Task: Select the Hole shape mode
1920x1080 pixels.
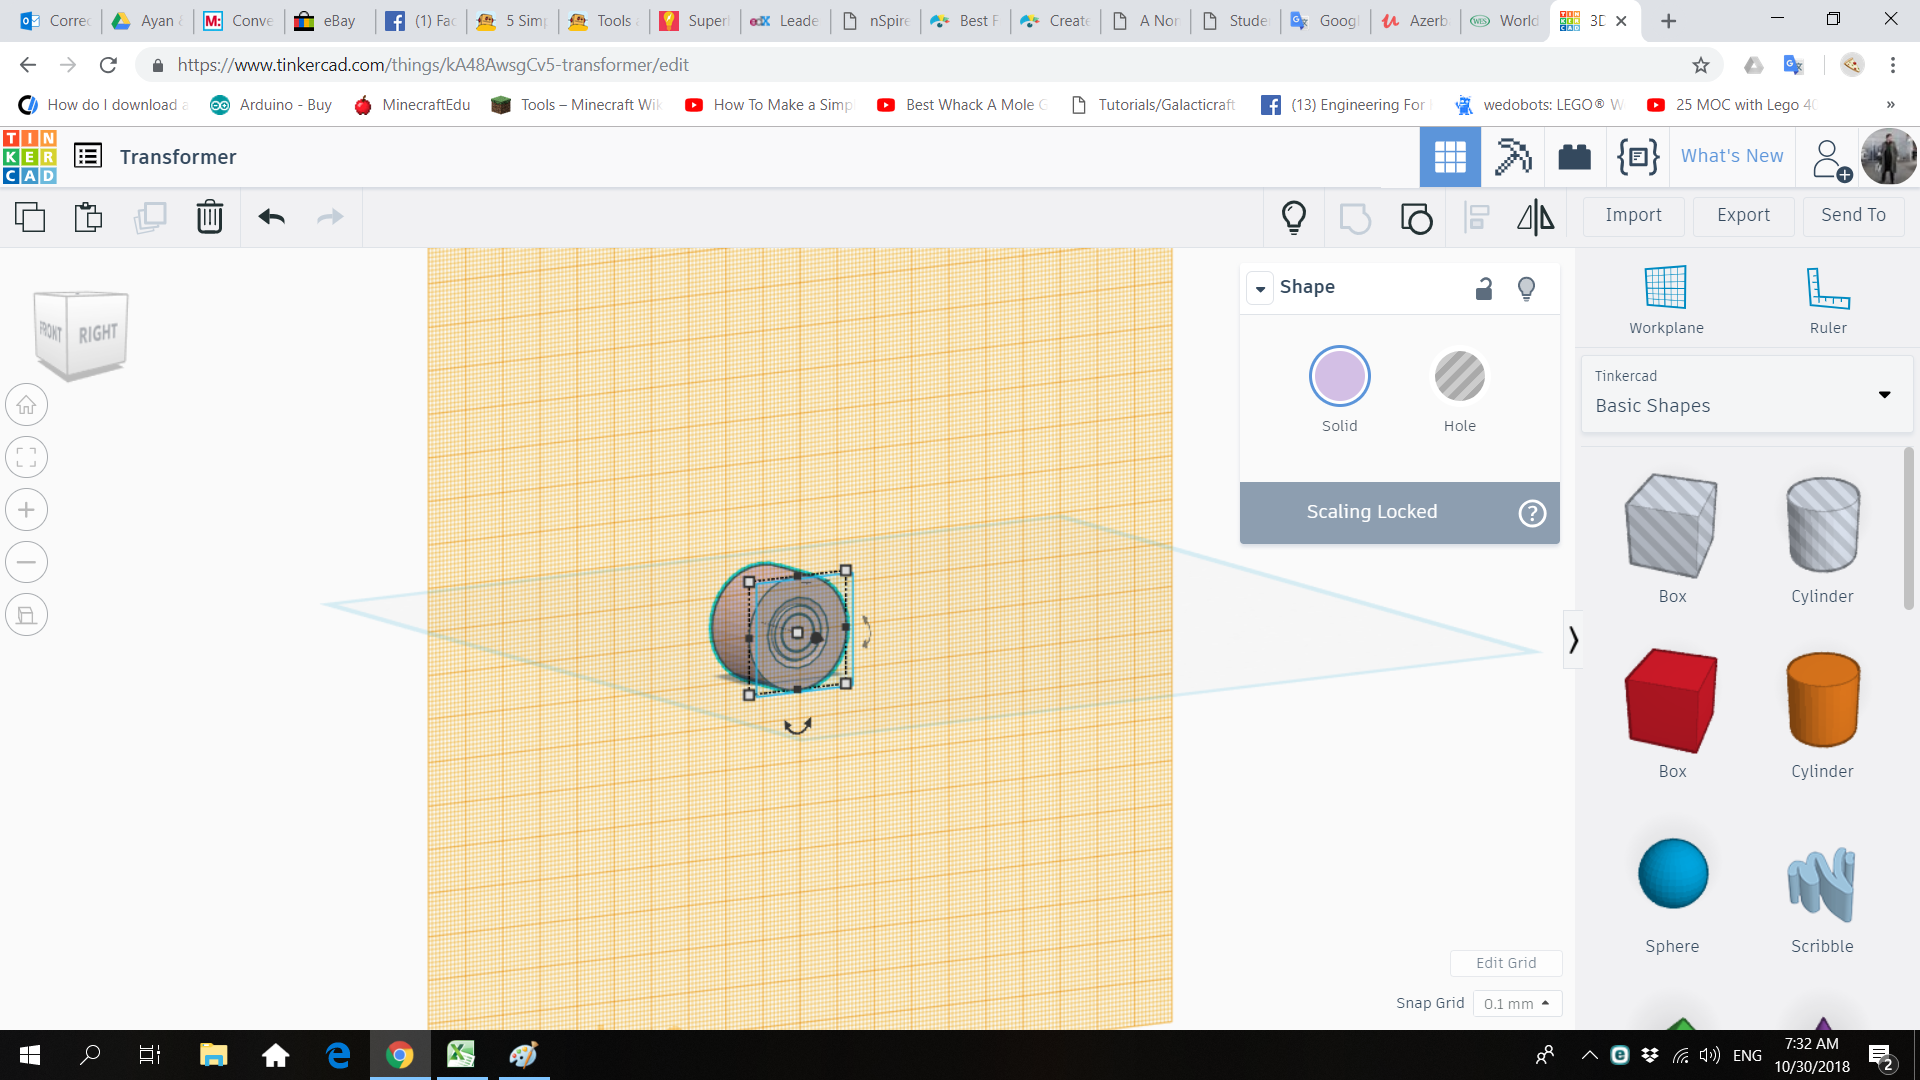Action: [x=1459, y=377]
